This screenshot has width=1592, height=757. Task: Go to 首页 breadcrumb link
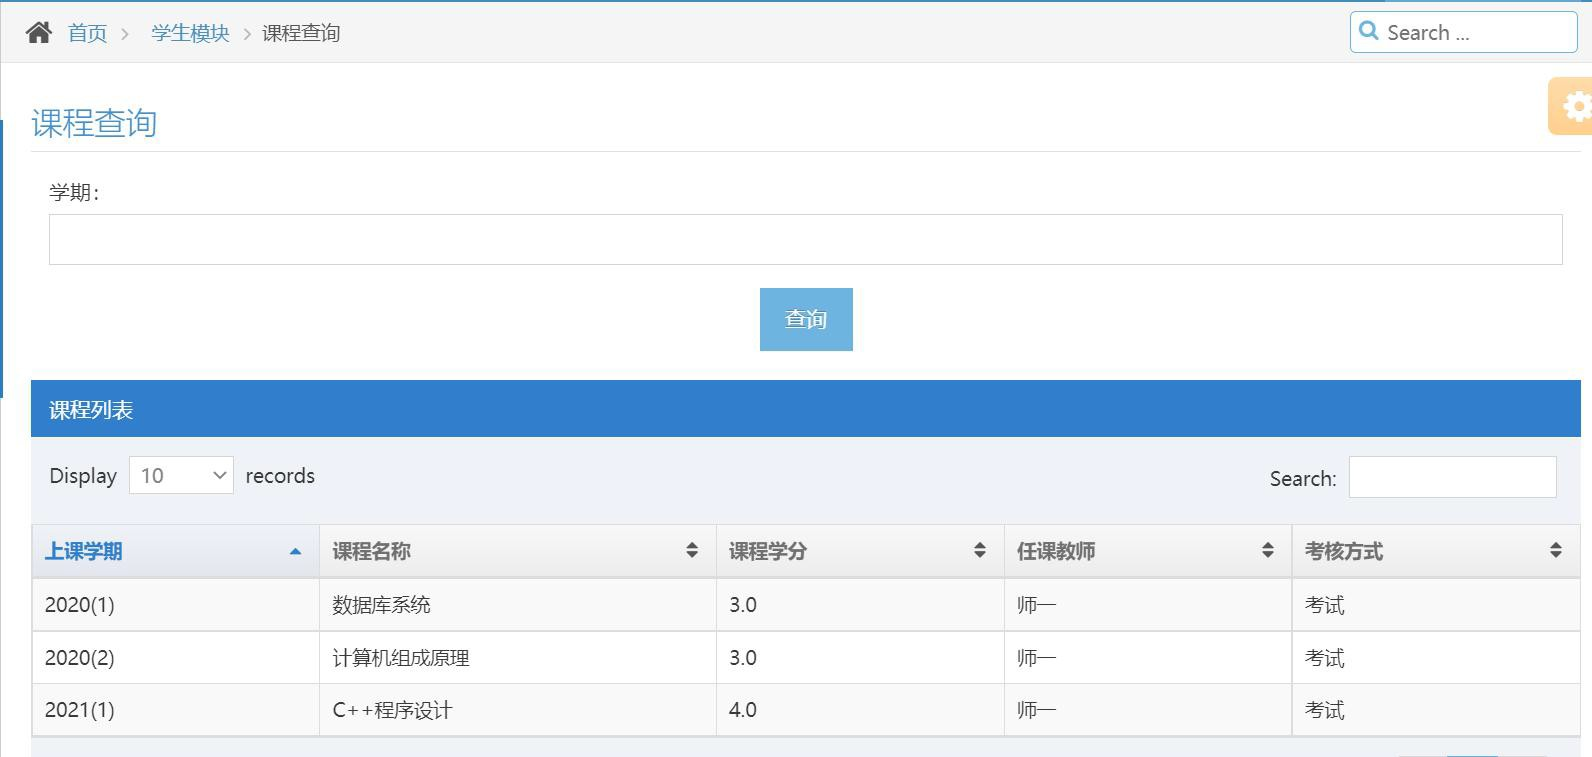(x=87, y=33)
